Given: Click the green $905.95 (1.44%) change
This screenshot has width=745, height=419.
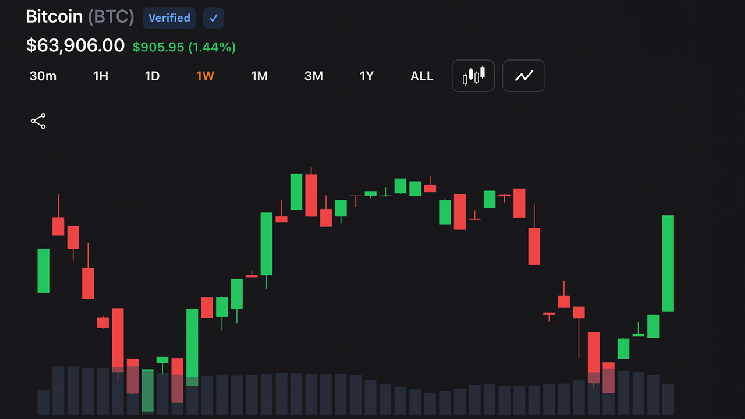Looking at the screenshot, I should [x=184, y=47].
